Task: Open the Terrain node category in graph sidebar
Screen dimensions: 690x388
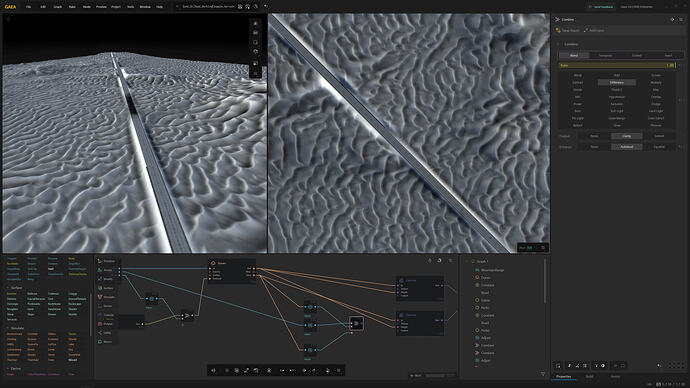Action: point(106,270)
